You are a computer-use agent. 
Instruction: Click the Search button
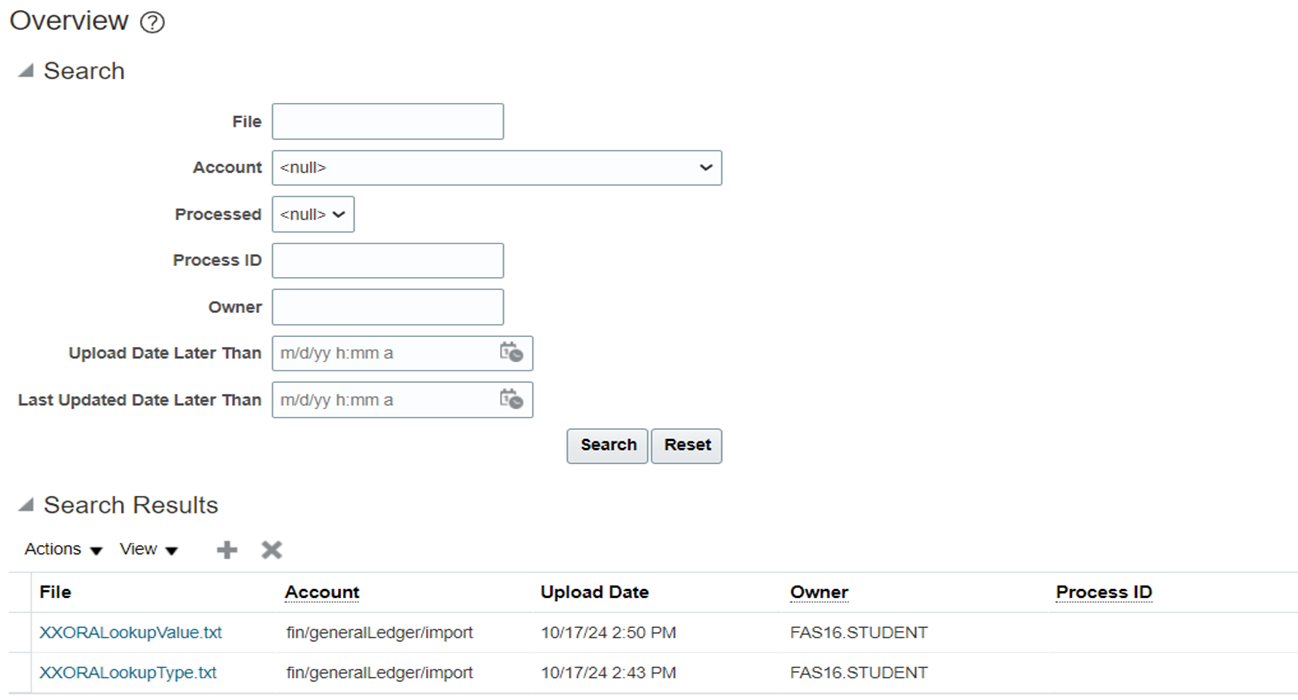pyautogui.click(x=607, y=445)
